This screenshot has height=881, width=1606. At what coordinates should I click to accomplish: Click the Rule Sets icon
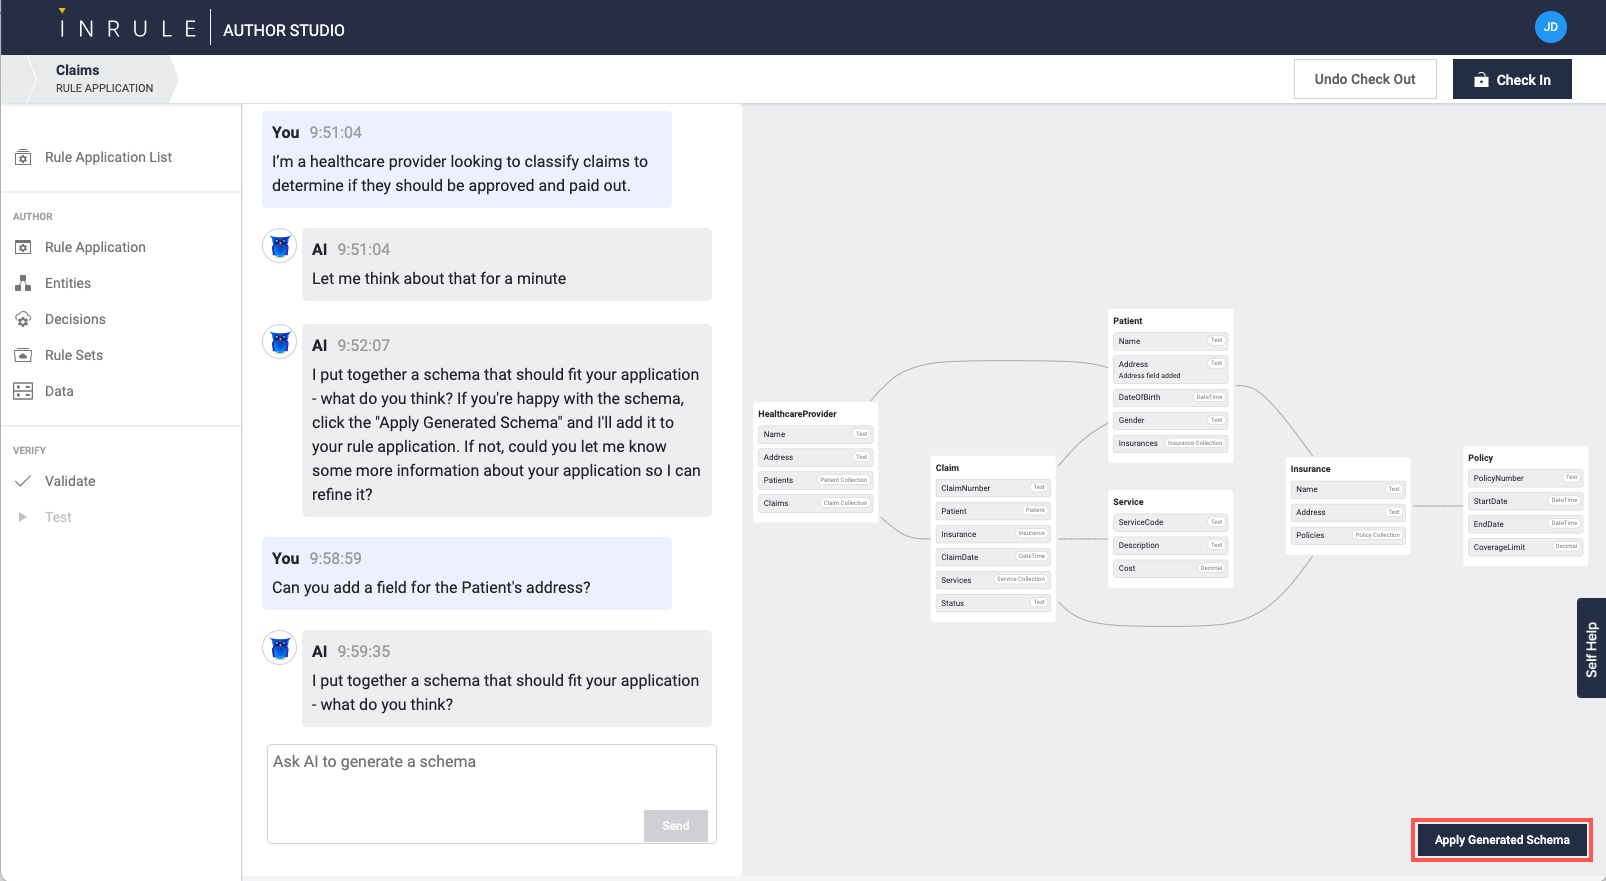tap(23, 355)
